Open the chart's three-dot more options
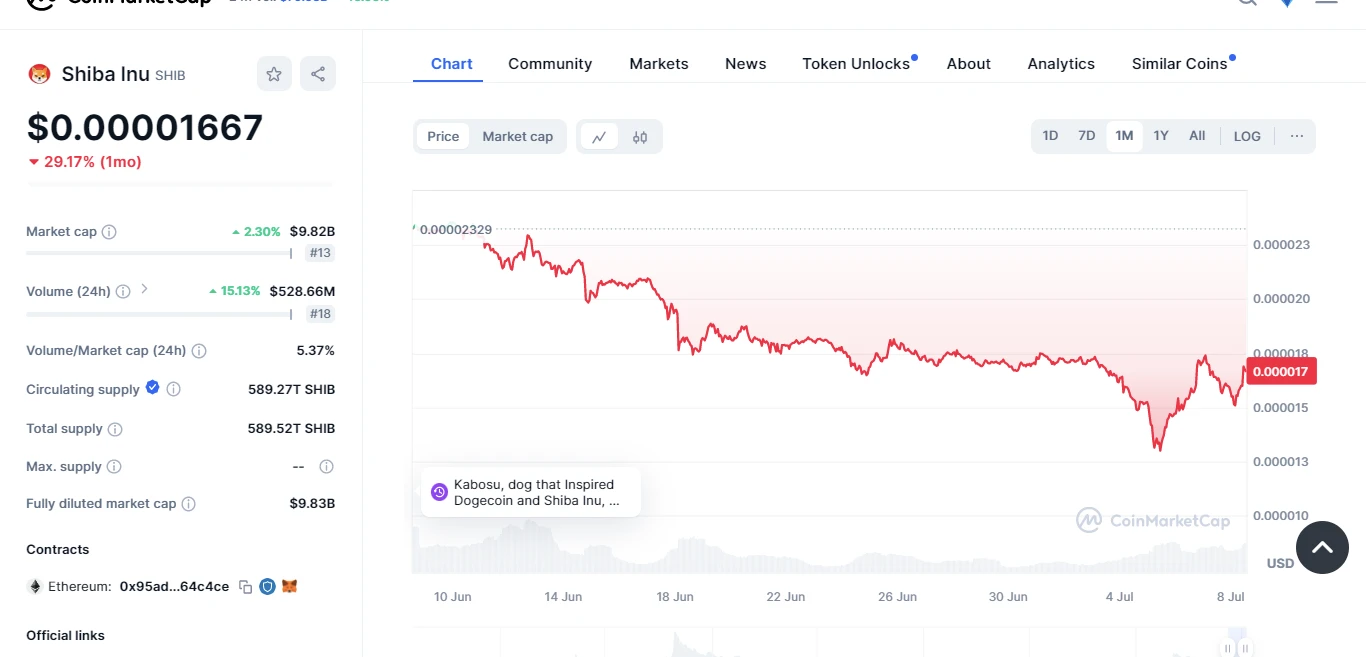Screen dimensions: 1366x657 tap(1297, 136)
